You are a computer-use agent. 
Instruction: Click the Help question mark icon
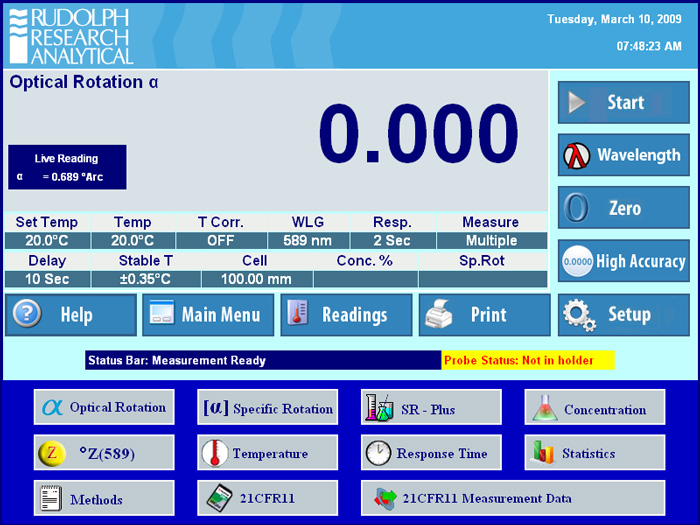25,315
